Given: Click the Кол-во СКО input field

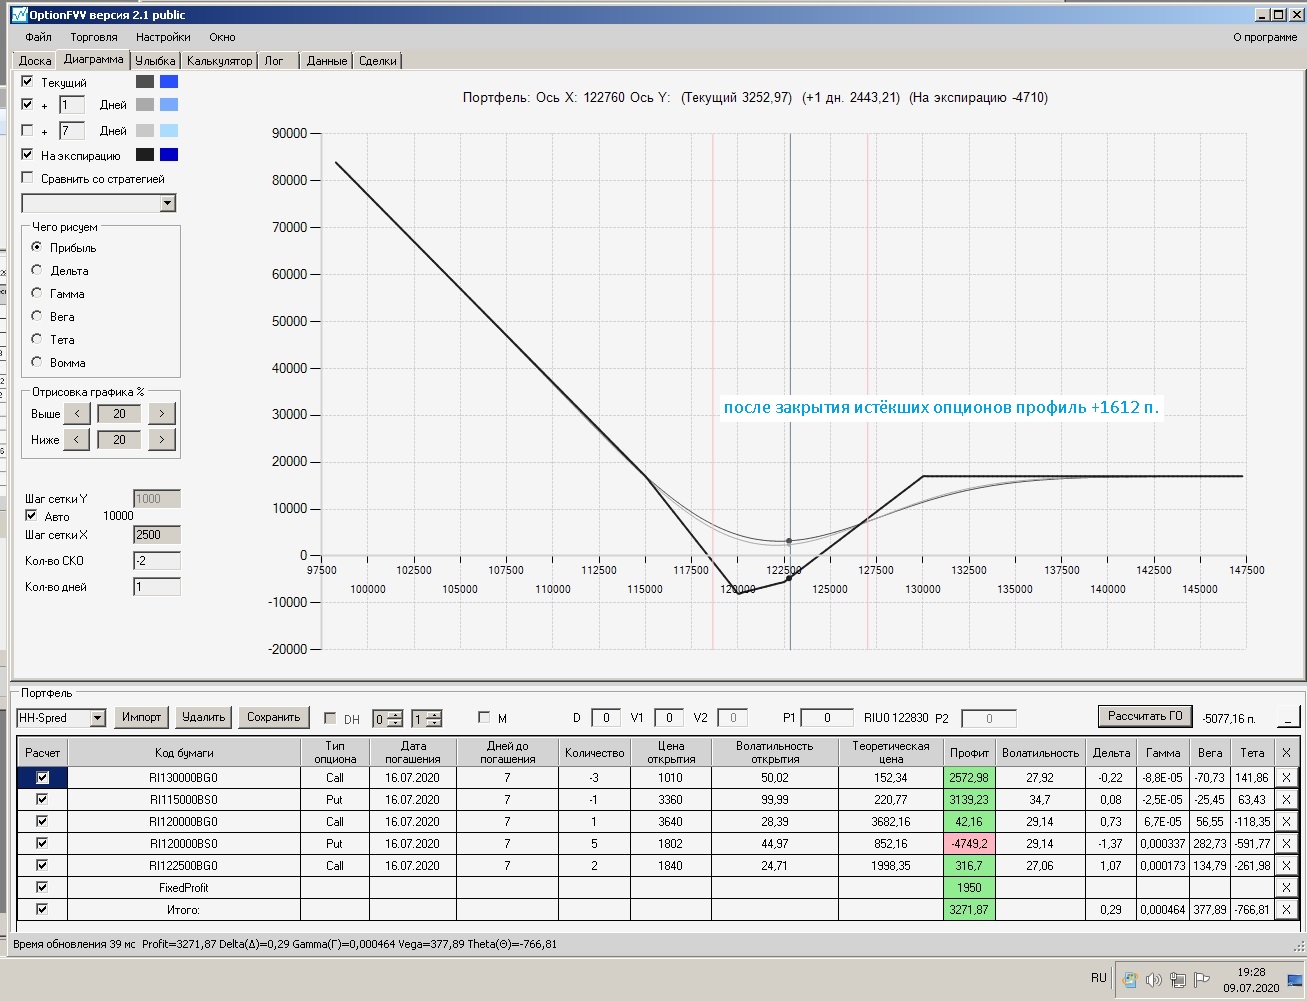Looking at the screenshot, I should point(157,561).
